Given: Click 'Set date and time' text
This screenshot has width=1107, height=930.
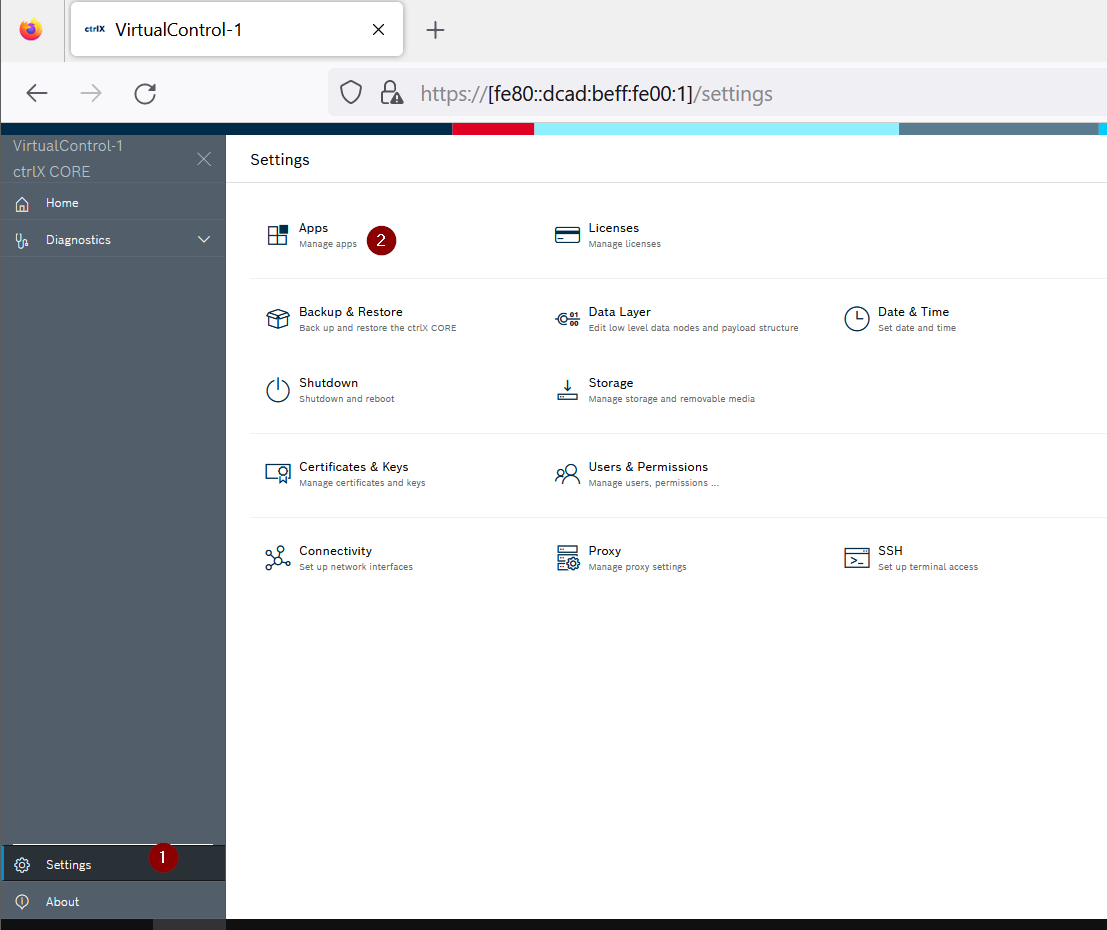Looking at the screenshot, I should point(916,328).
